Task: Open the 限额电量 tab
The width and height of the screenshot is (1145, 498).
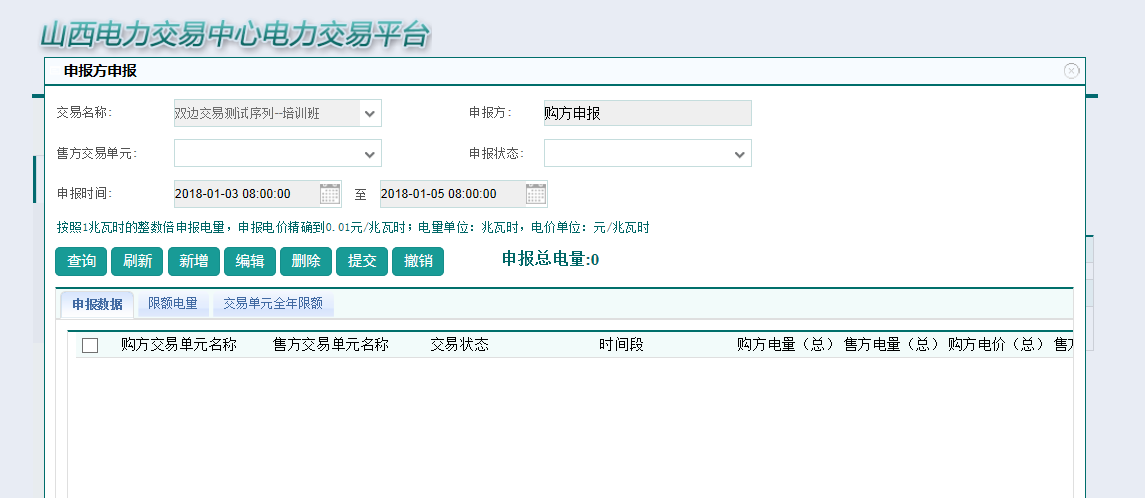Action: (x=173, y=304)
